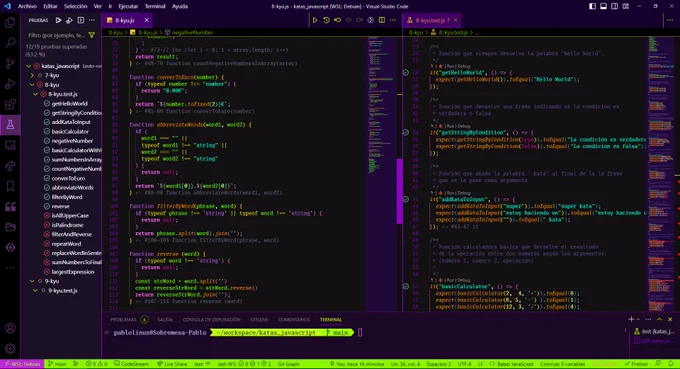Switch to Consola de depuración tab
680x369 pixels.
coord(211,320)
